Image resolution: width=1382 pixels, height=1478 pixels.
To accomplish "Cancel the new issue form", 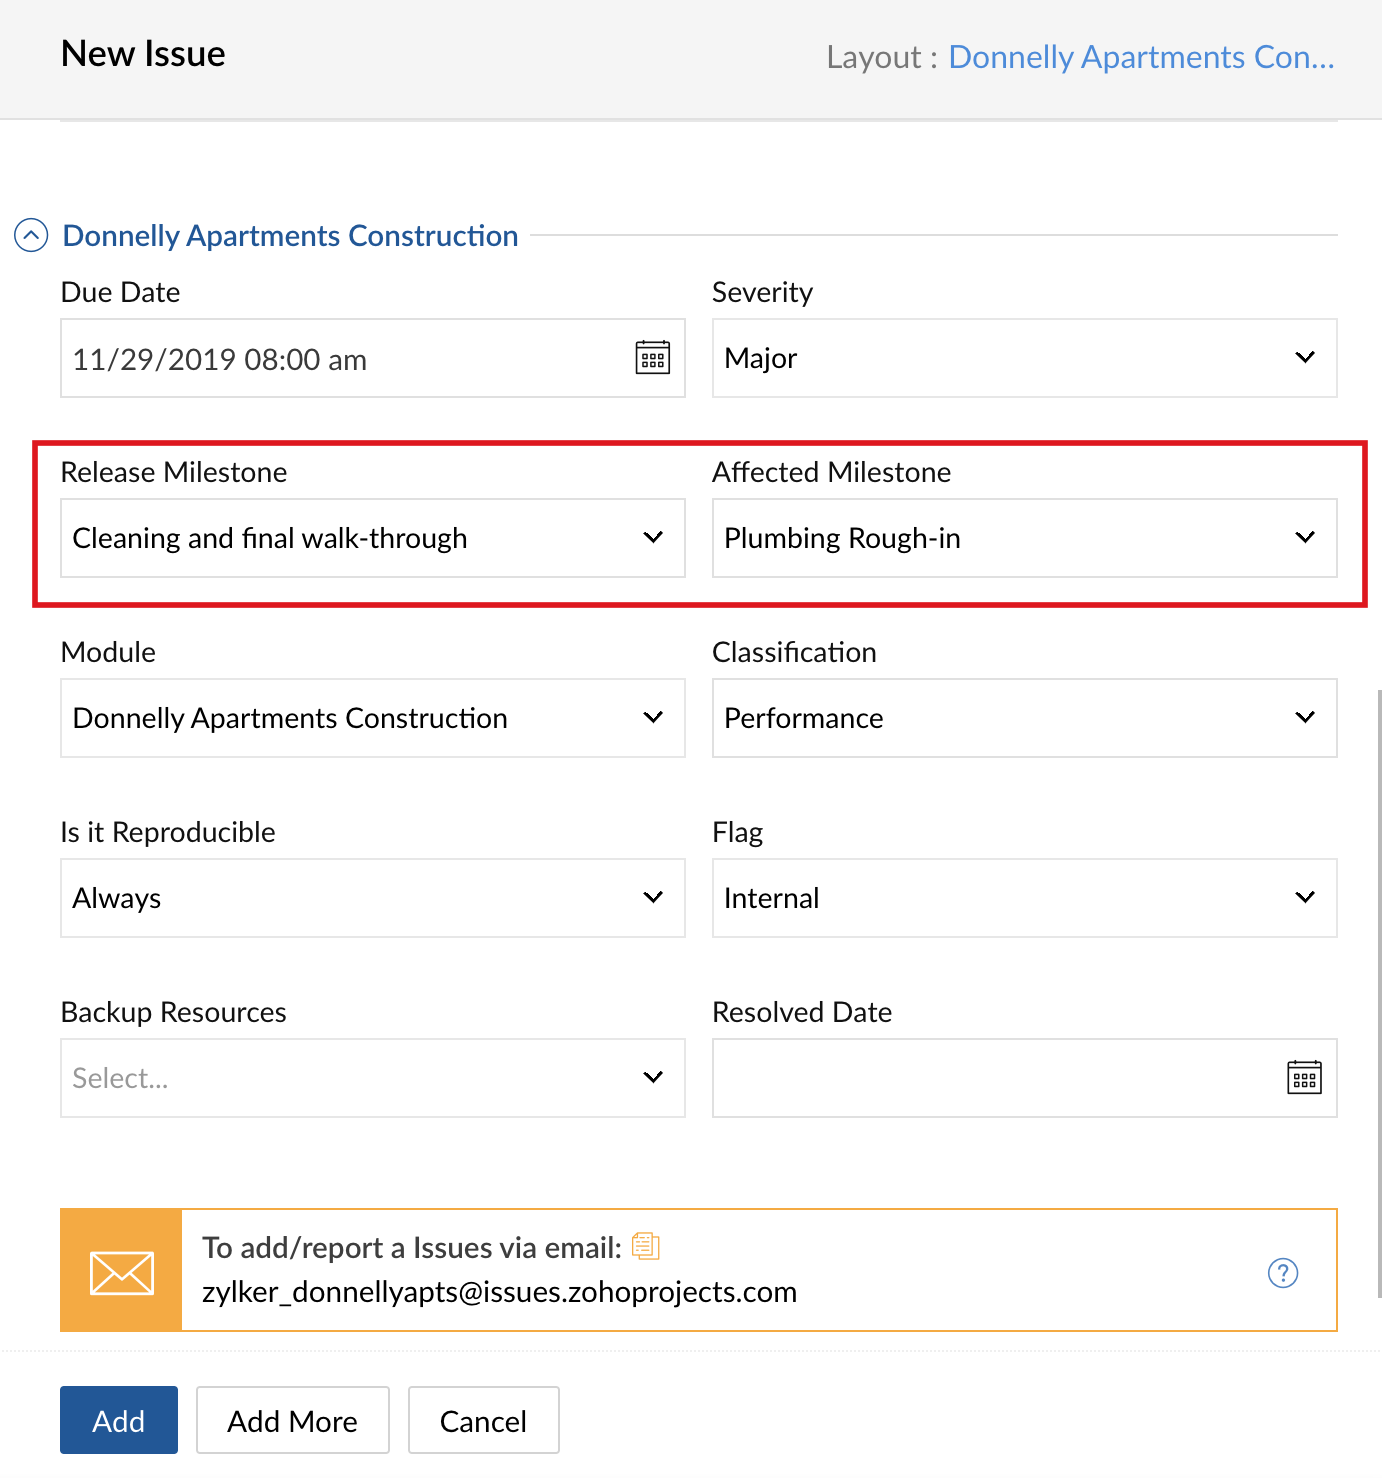I will click(483, 1420).
